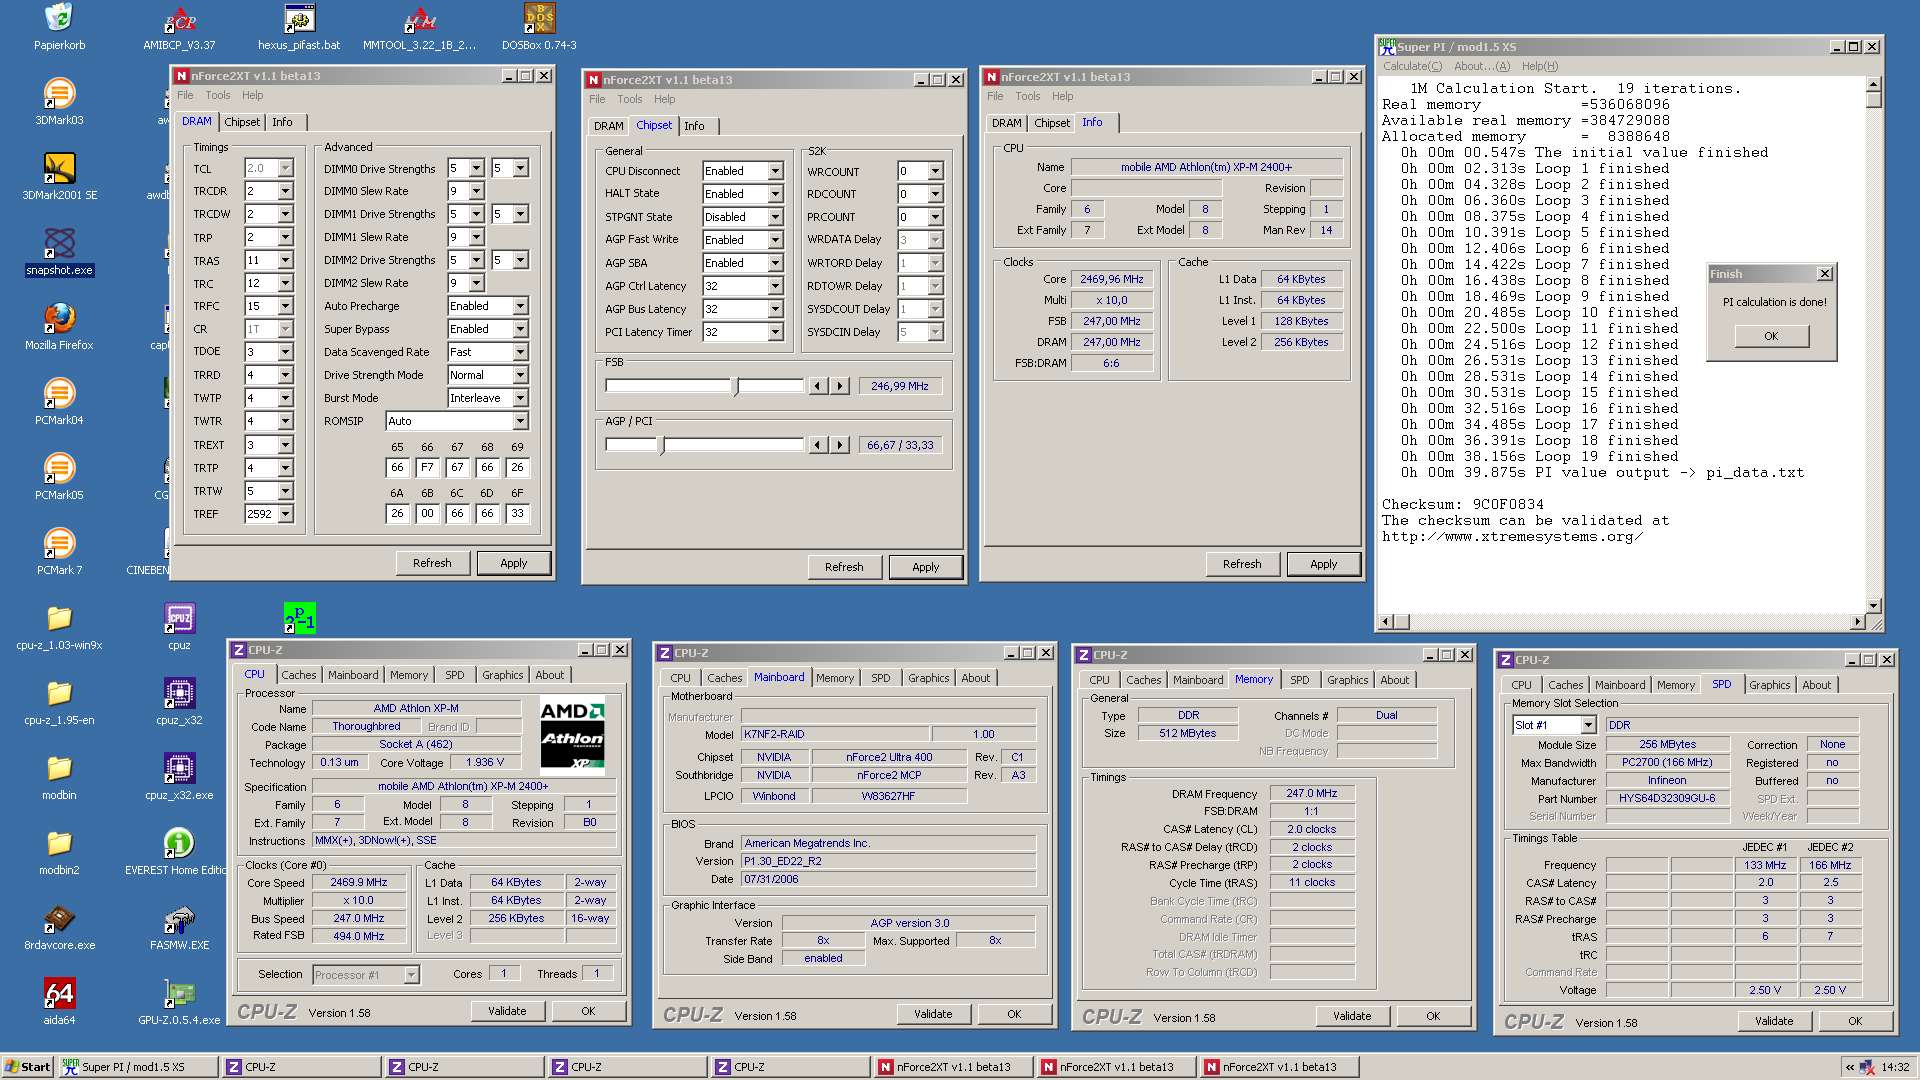The width and height of the screenshot is (1920, 1080).
Task: Click OK in CPU-Z Memory window
Action: coord(1433,1016)
